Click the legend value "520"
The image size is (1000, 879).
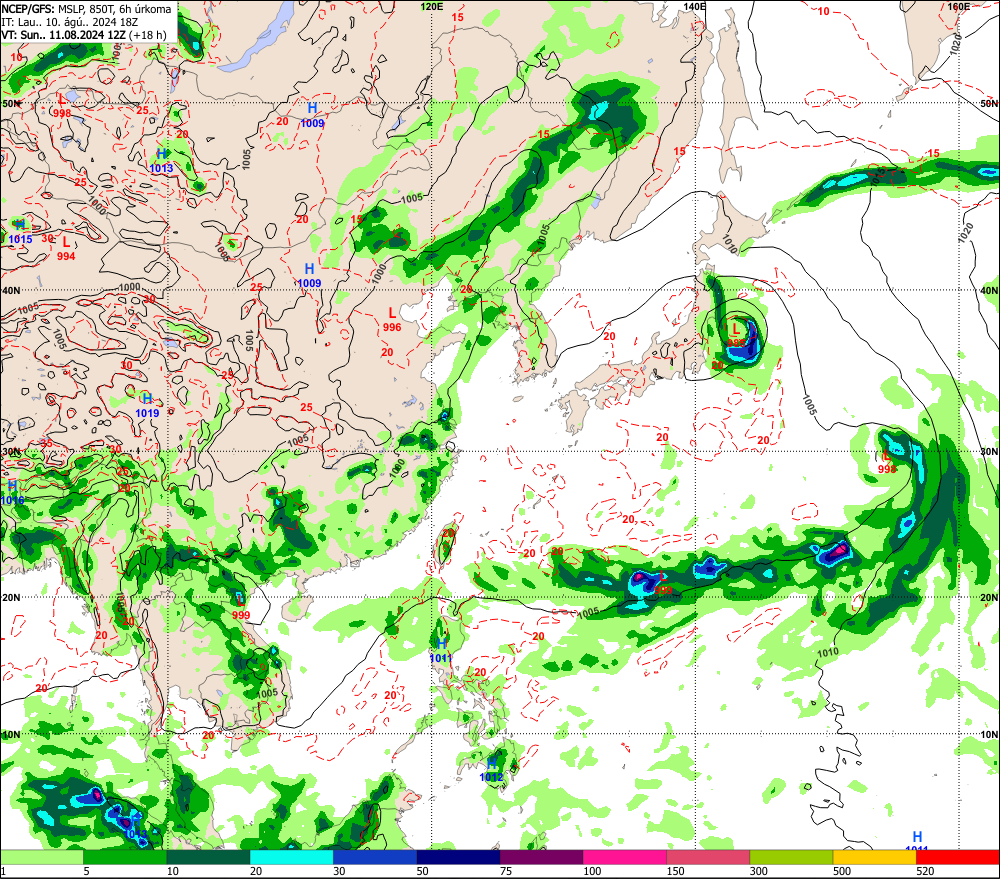(x=925, y=871)
